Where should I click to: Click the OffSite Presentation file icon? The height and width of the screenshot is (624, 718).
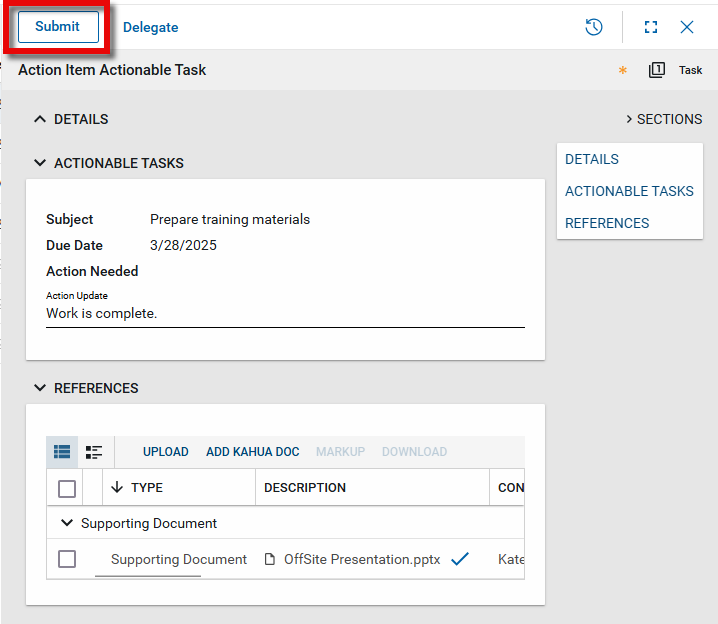coord(270,560)
